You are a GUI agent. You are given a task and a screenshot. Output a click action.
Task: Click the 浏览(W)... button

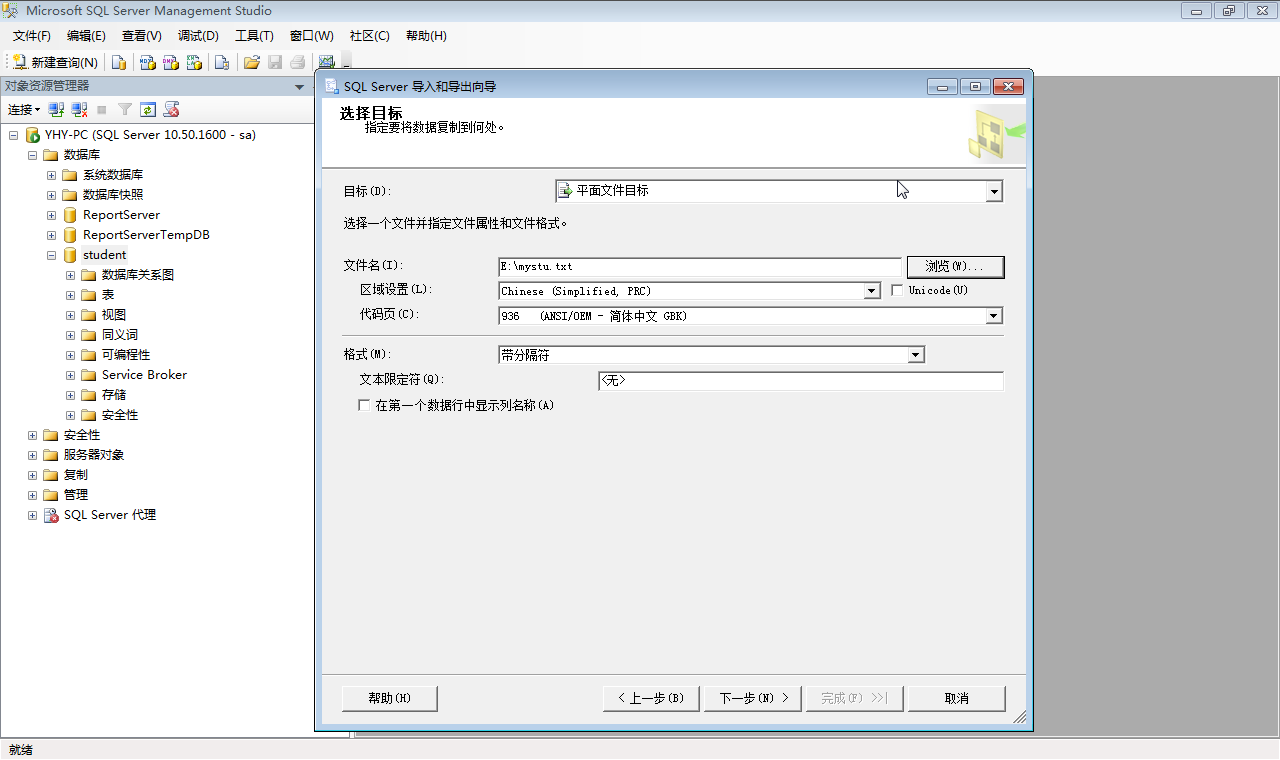[x=955, y=267]
